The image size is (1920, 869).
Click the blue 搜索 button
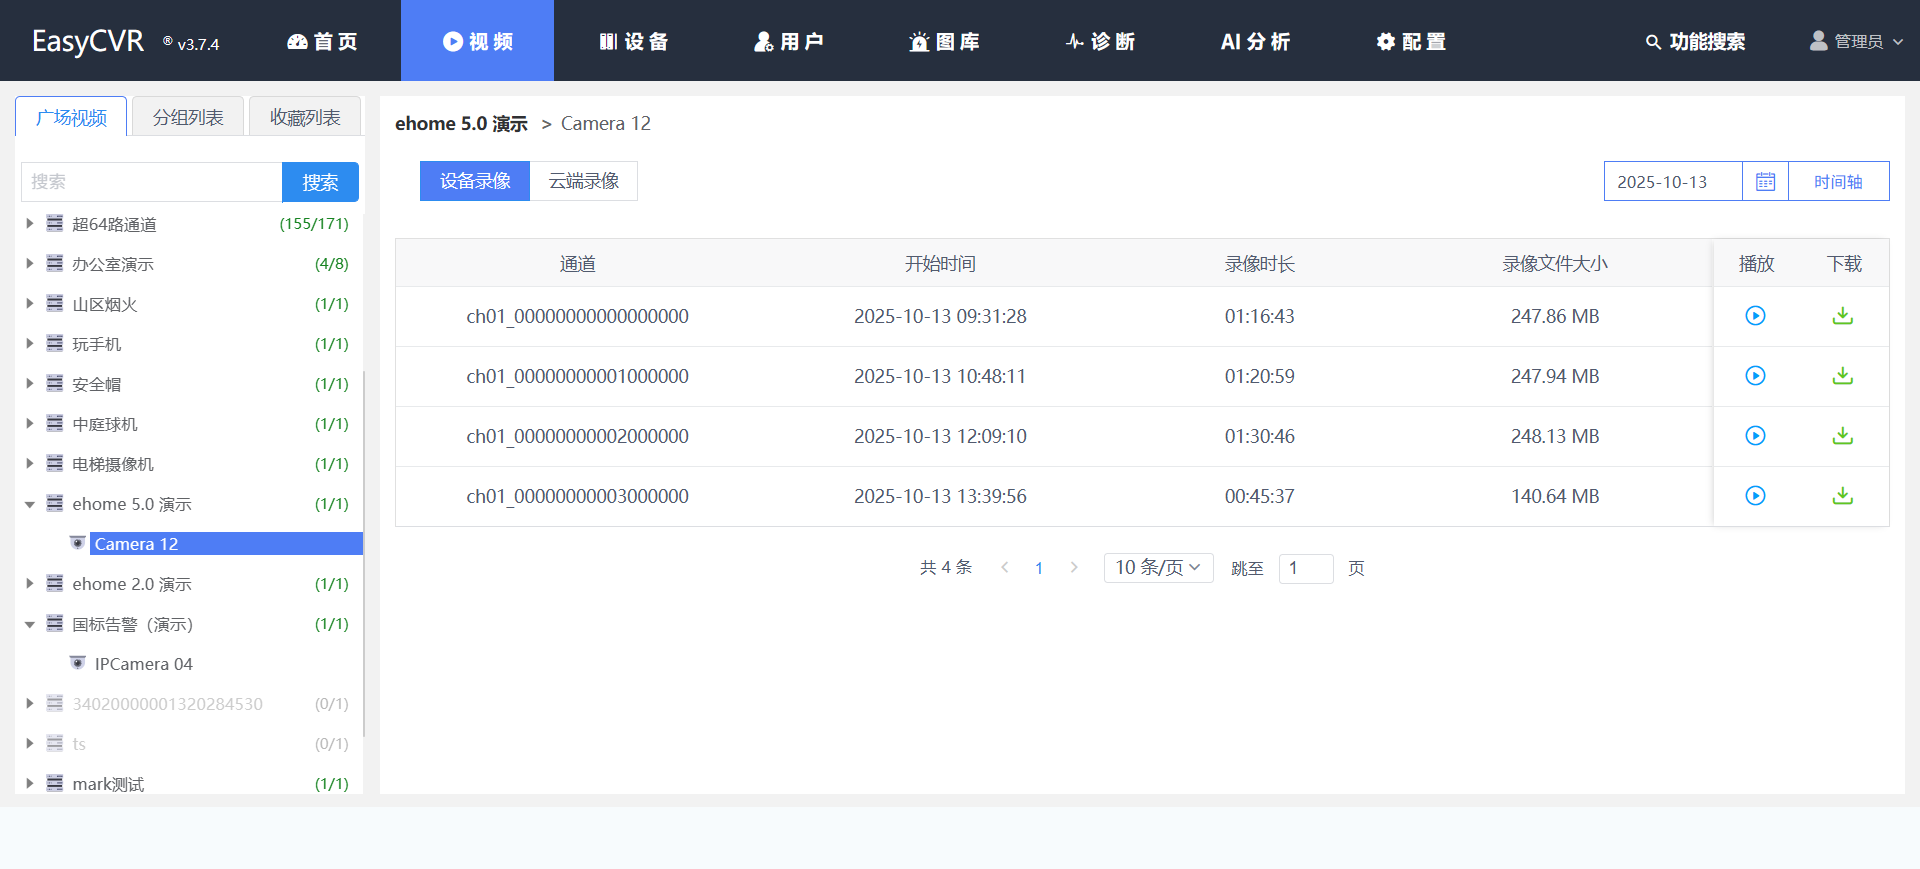(320, 182)
